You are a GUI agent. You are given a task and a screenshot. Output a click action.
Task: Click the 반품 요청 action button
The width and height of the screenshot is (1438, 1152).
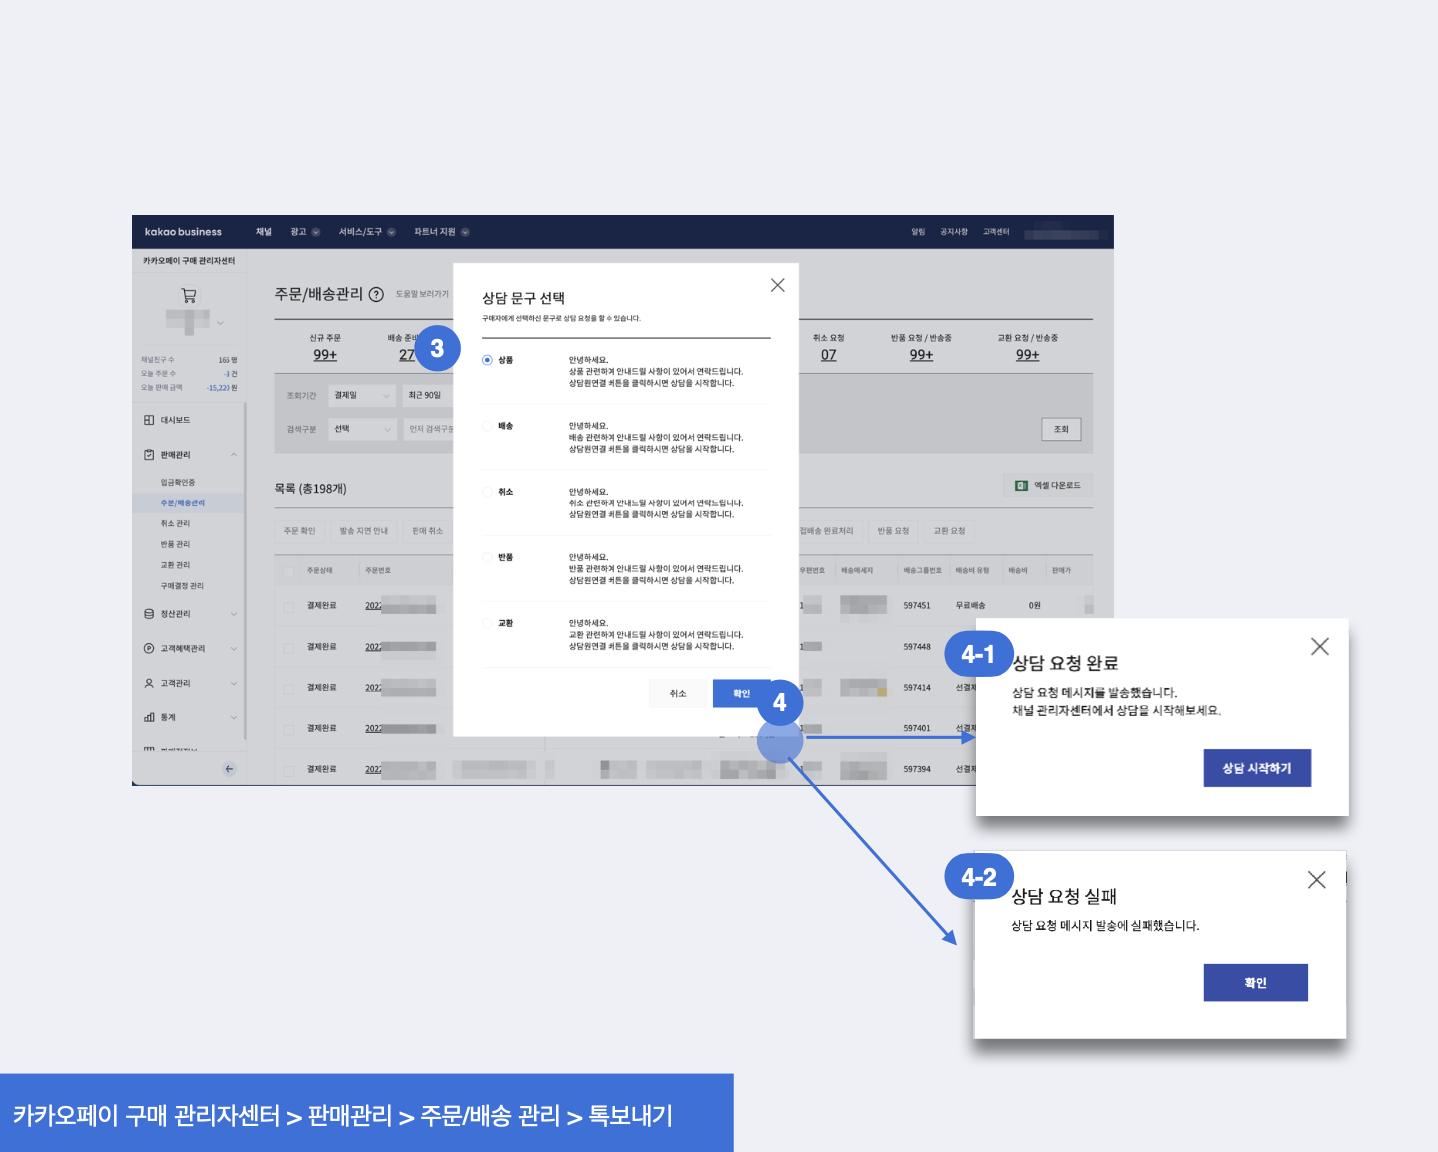click(x=893, y=531)
